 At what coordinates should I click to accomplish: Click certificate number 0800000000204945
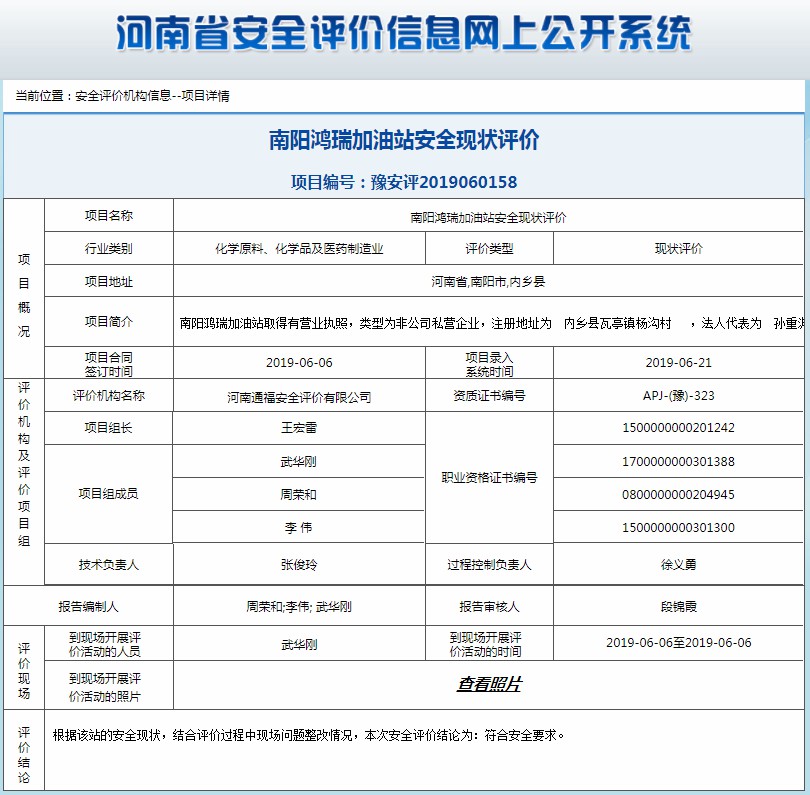[678, 495]
